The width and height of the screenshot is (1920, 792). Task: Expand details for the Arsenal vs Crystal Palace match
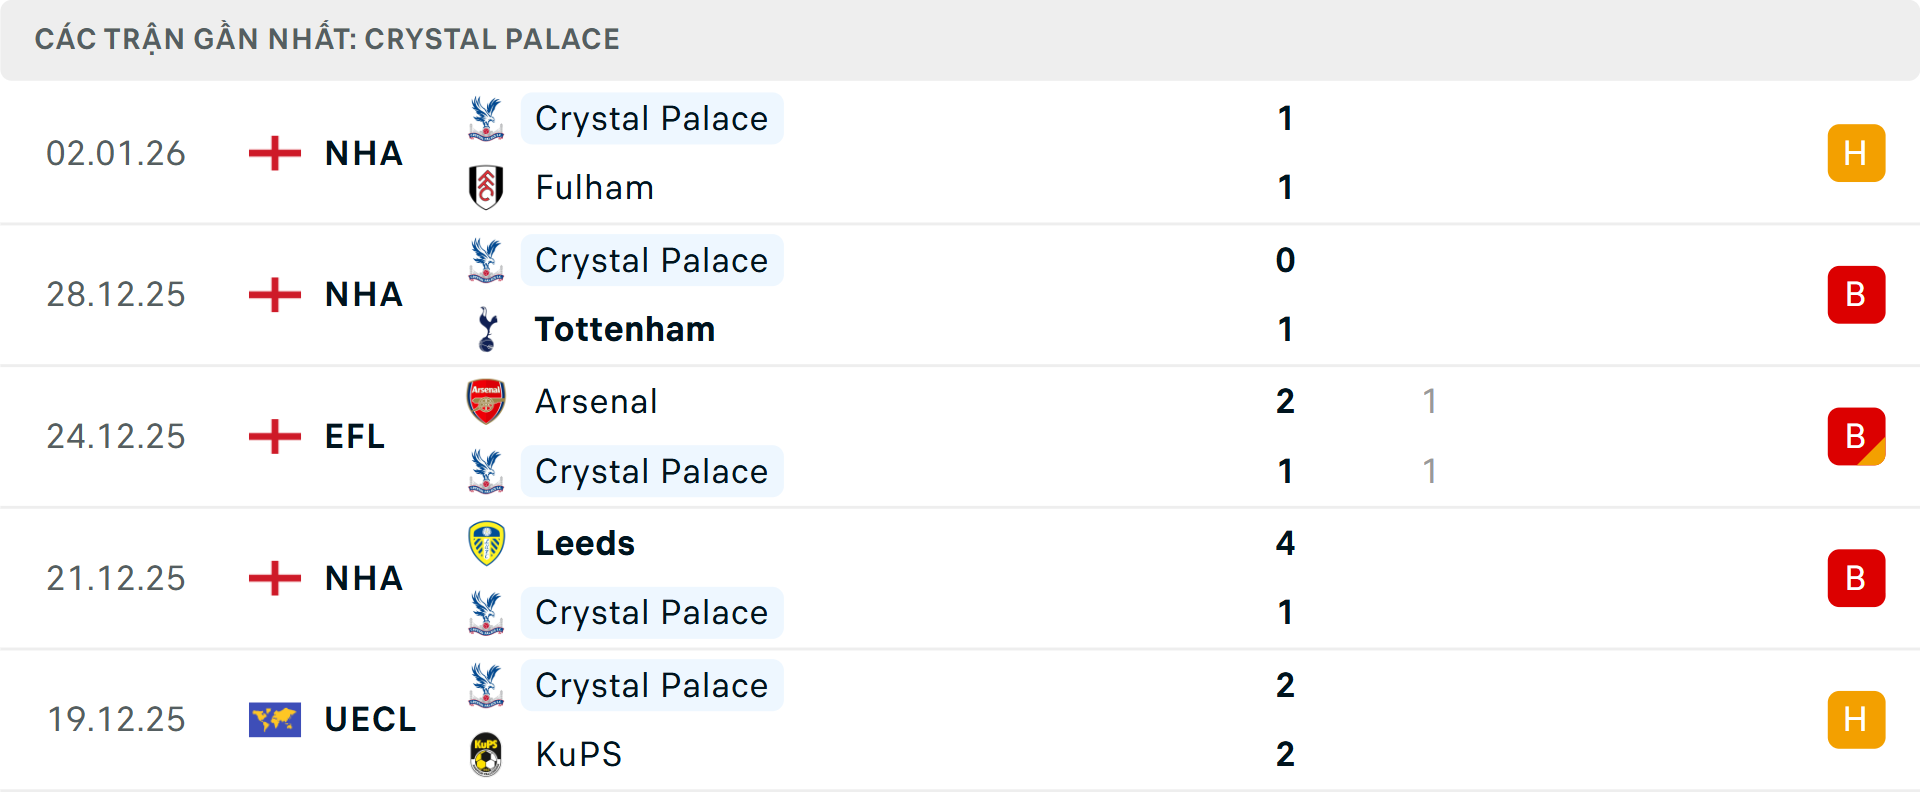[1000, 436]
